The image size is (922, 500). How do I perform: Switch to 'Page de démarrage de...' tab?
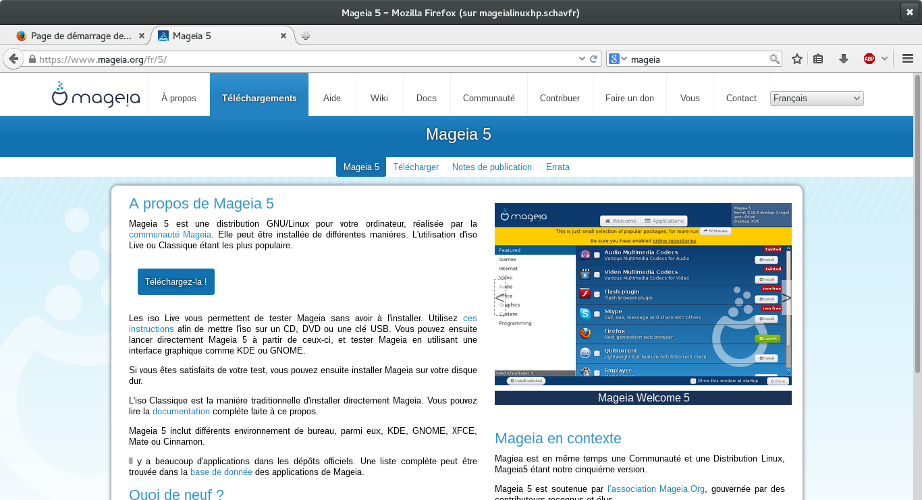pos(81,36)
